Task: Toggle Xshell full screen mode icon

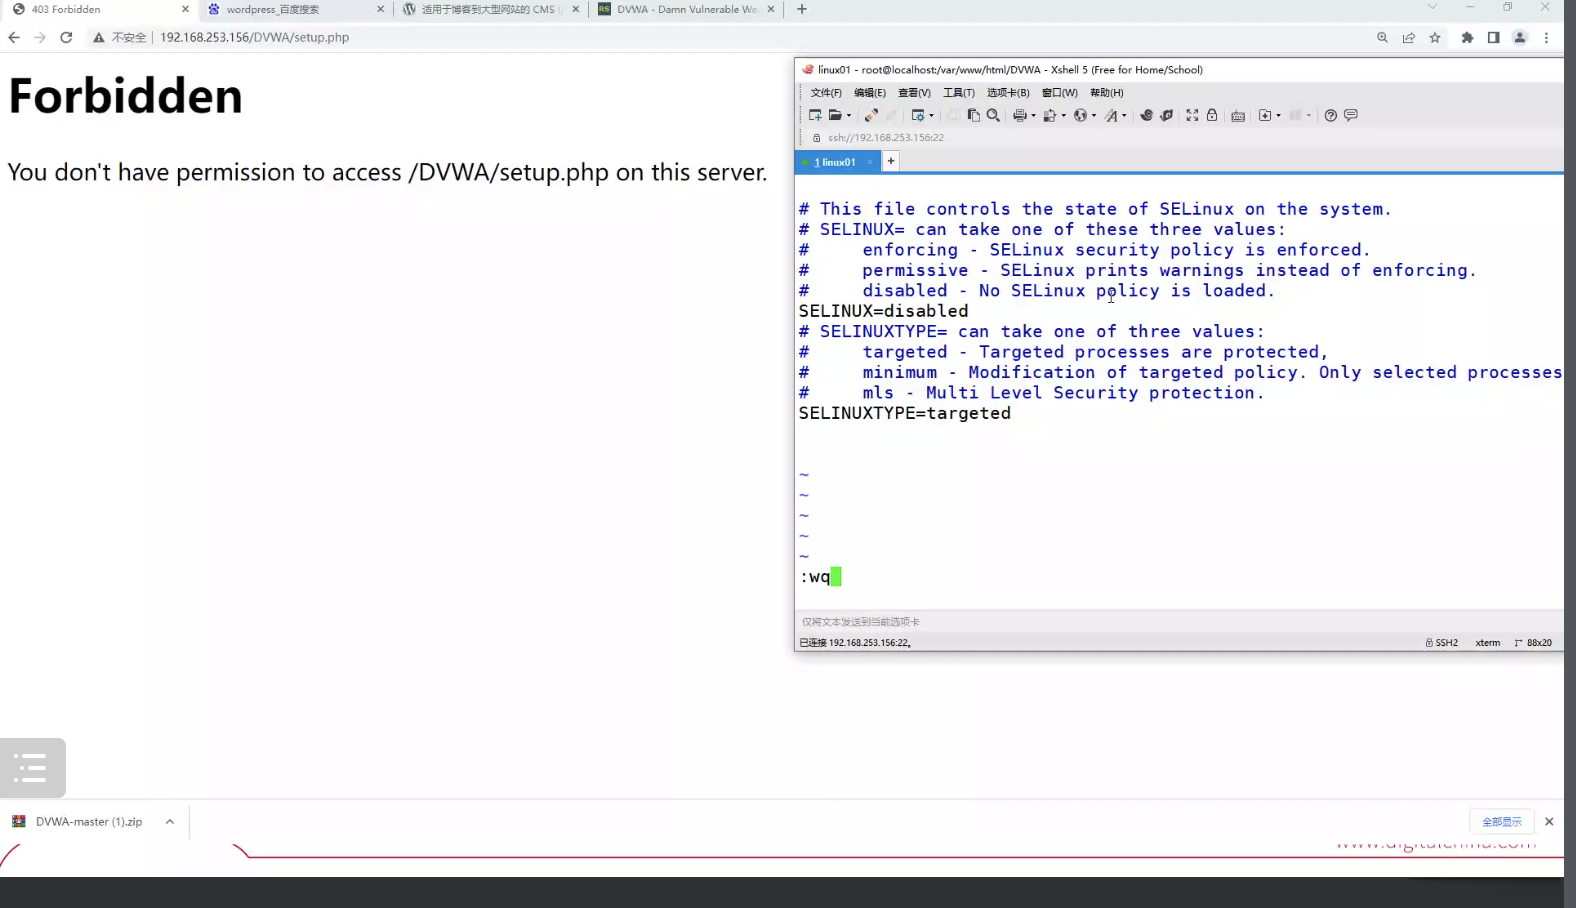Action: [1192, 115]
